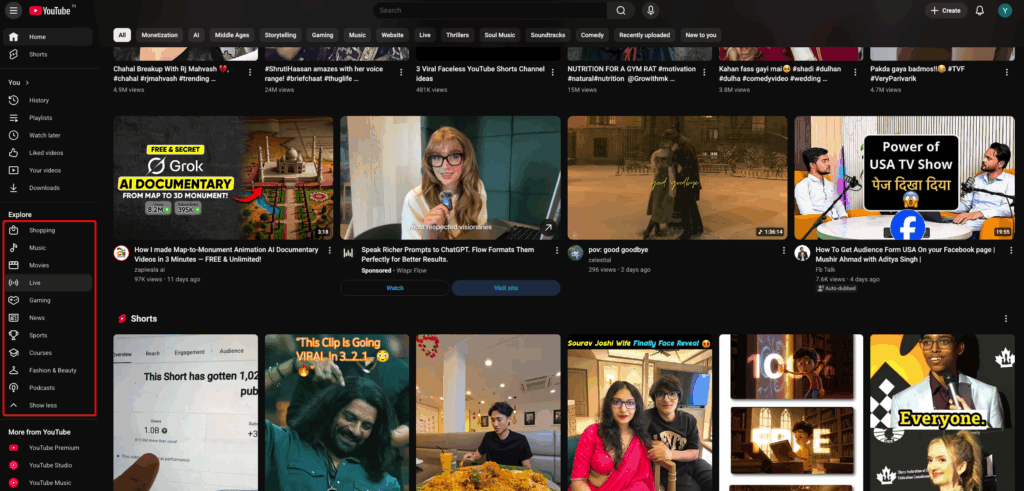Select the Recently uploaded chip

[x=645, y=35]
